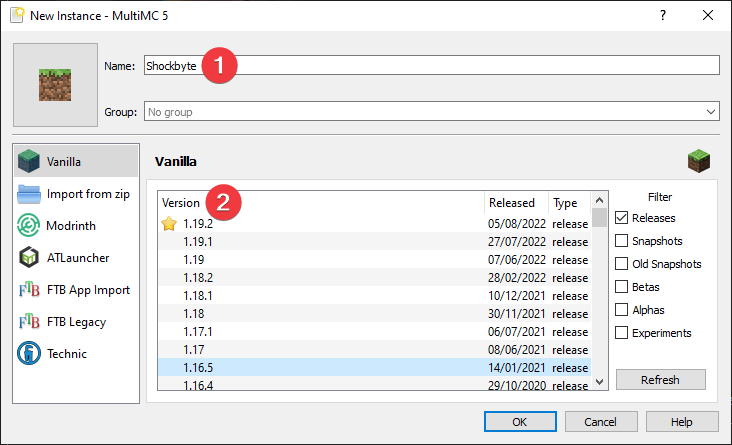Select the FTB Legacy tab
The height and width of the screenshot is (445, 732).
point(76,321)
